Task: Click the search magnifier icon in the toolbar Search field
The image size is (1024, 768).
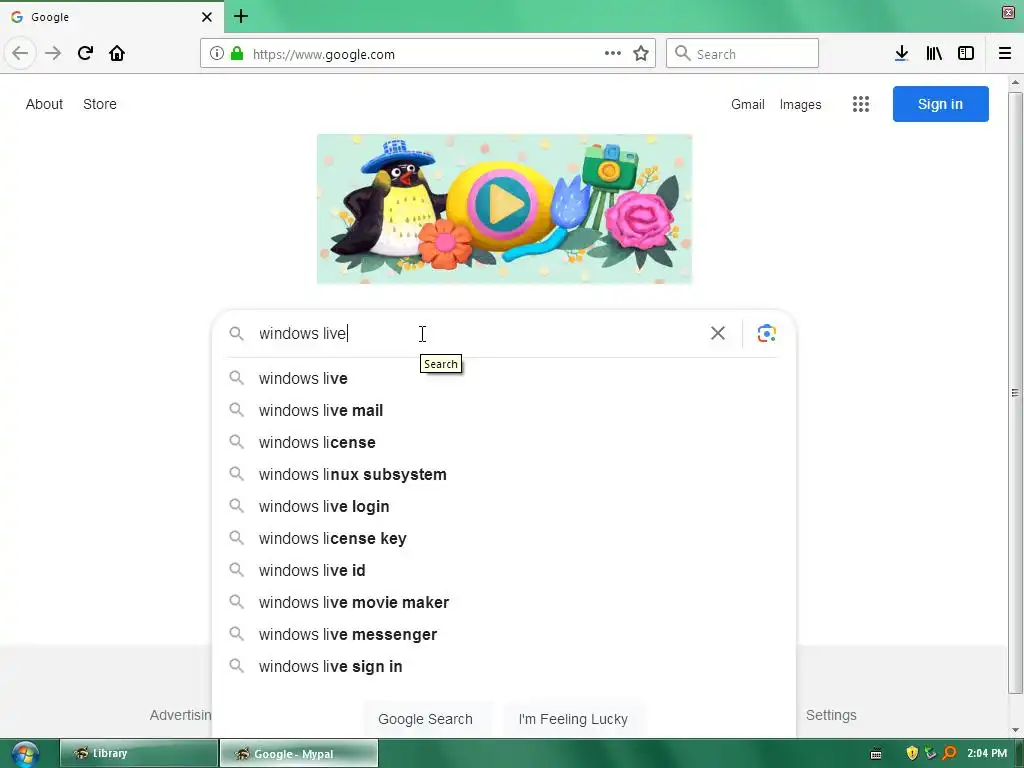Action: click(682, 53)
